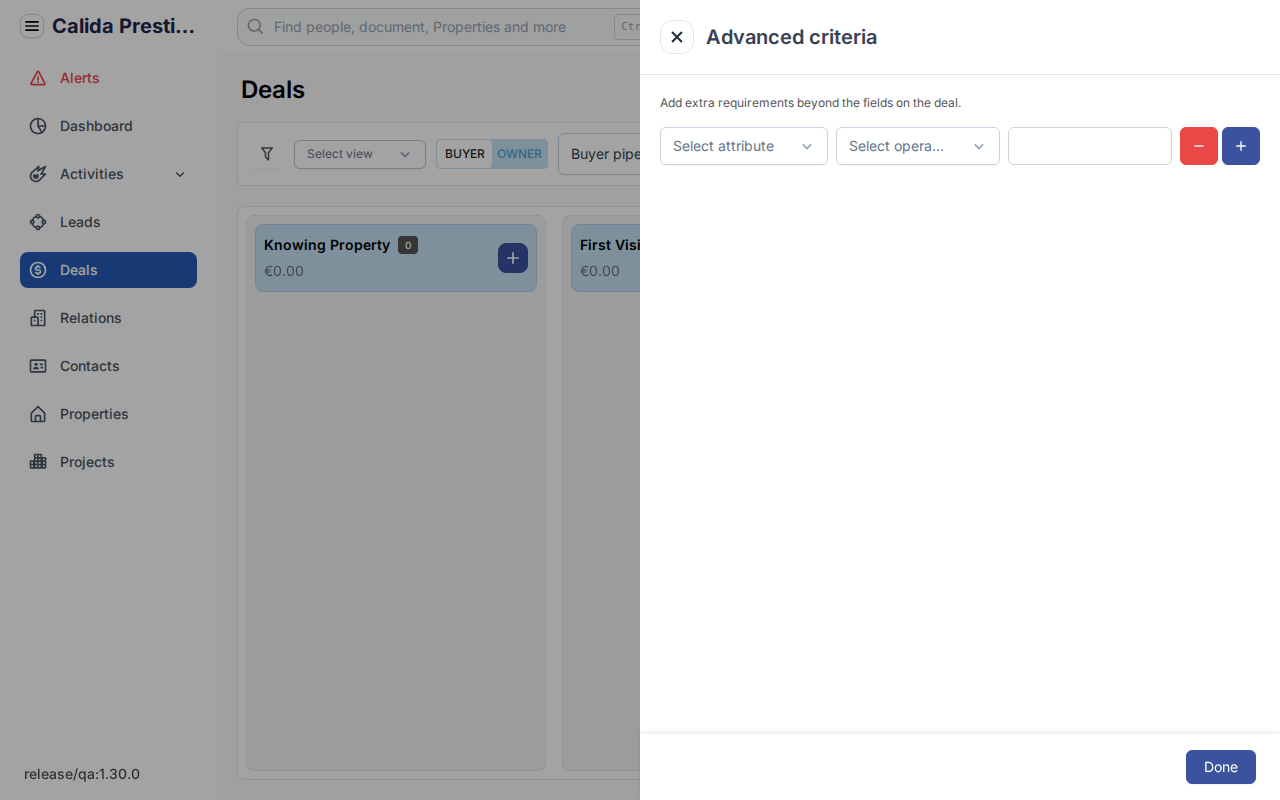
Task: Open Relations in the sidebar
Action: pos(108,318)
